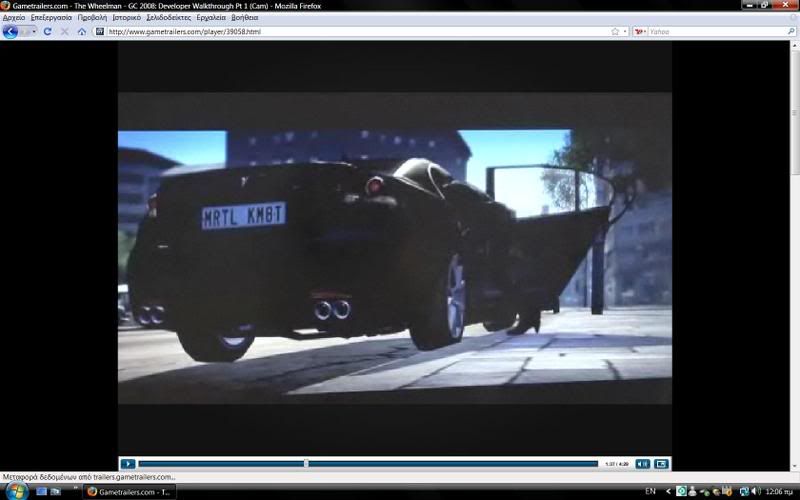Click the Show Desktop quick launch icon

(42, 491)
